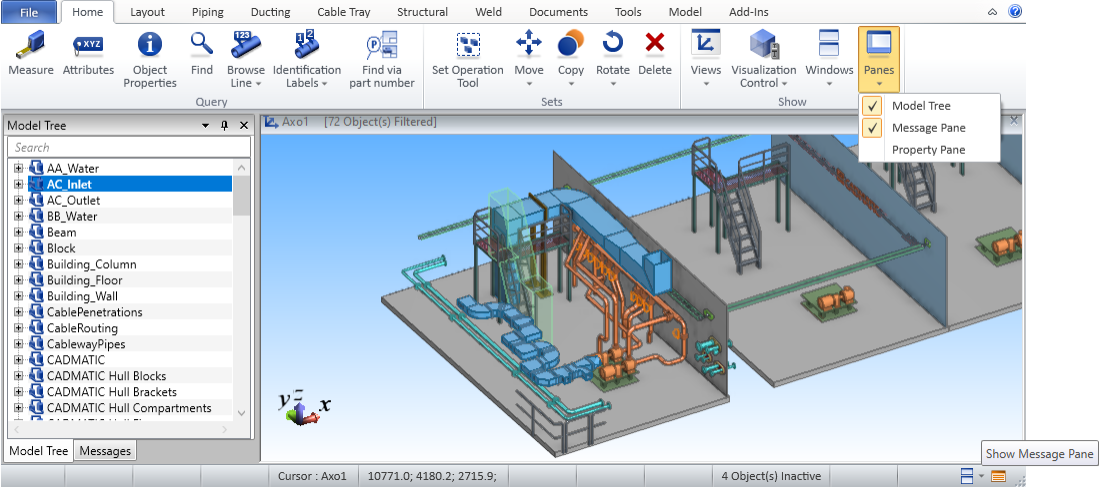Viewport: 1099px width, 487px height.
Task: Switch to the Piping ribbon tab
Action: pyautogui.click(x=207, y=12)
